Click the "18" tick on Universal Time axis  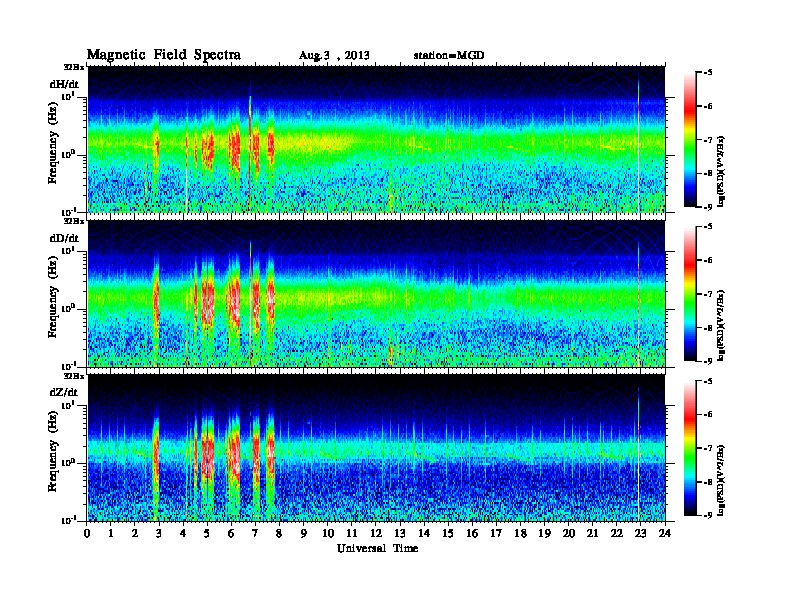click(520, 534)
